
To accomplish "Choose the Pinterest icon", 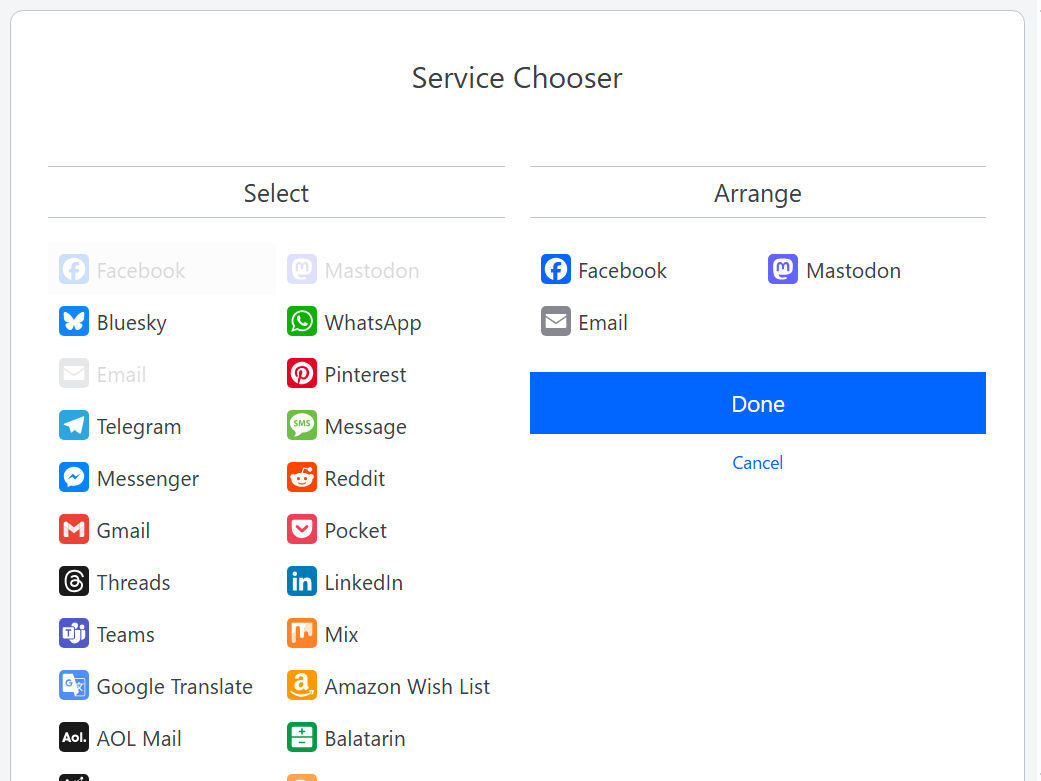I will tap(302, 374).
